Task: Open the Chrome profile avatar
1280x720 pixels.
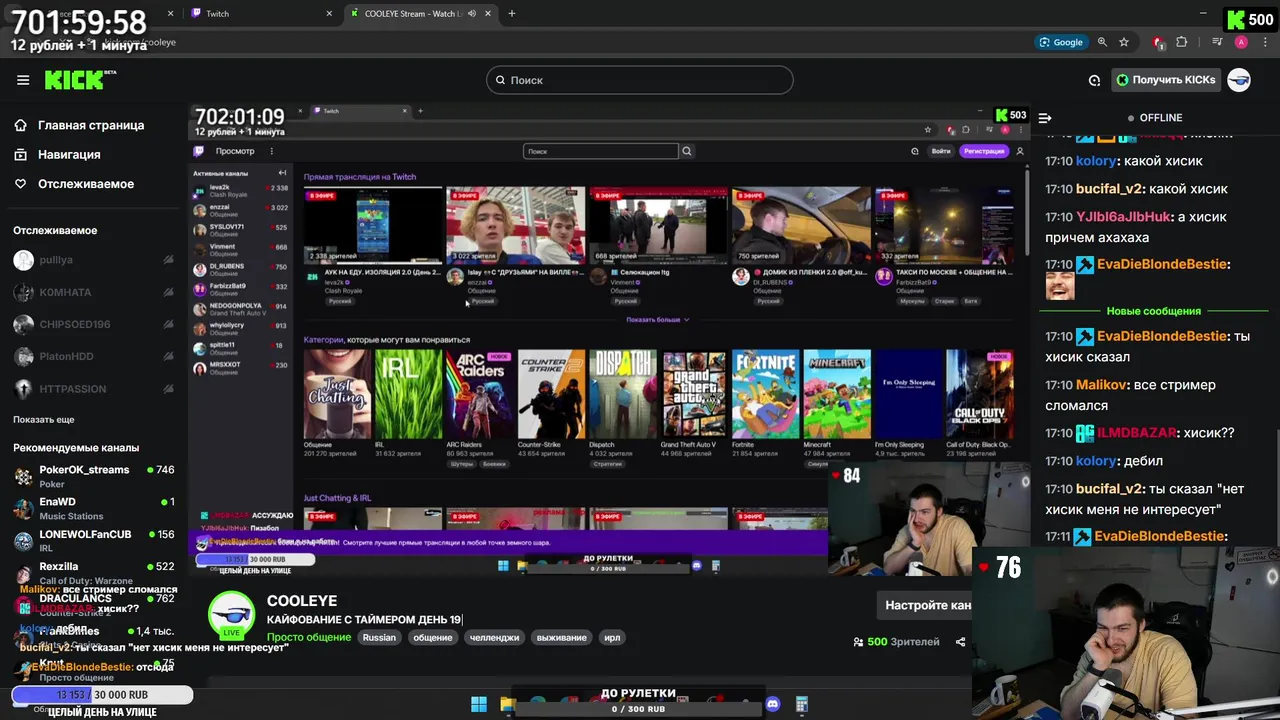Action: click(1241, 42)
